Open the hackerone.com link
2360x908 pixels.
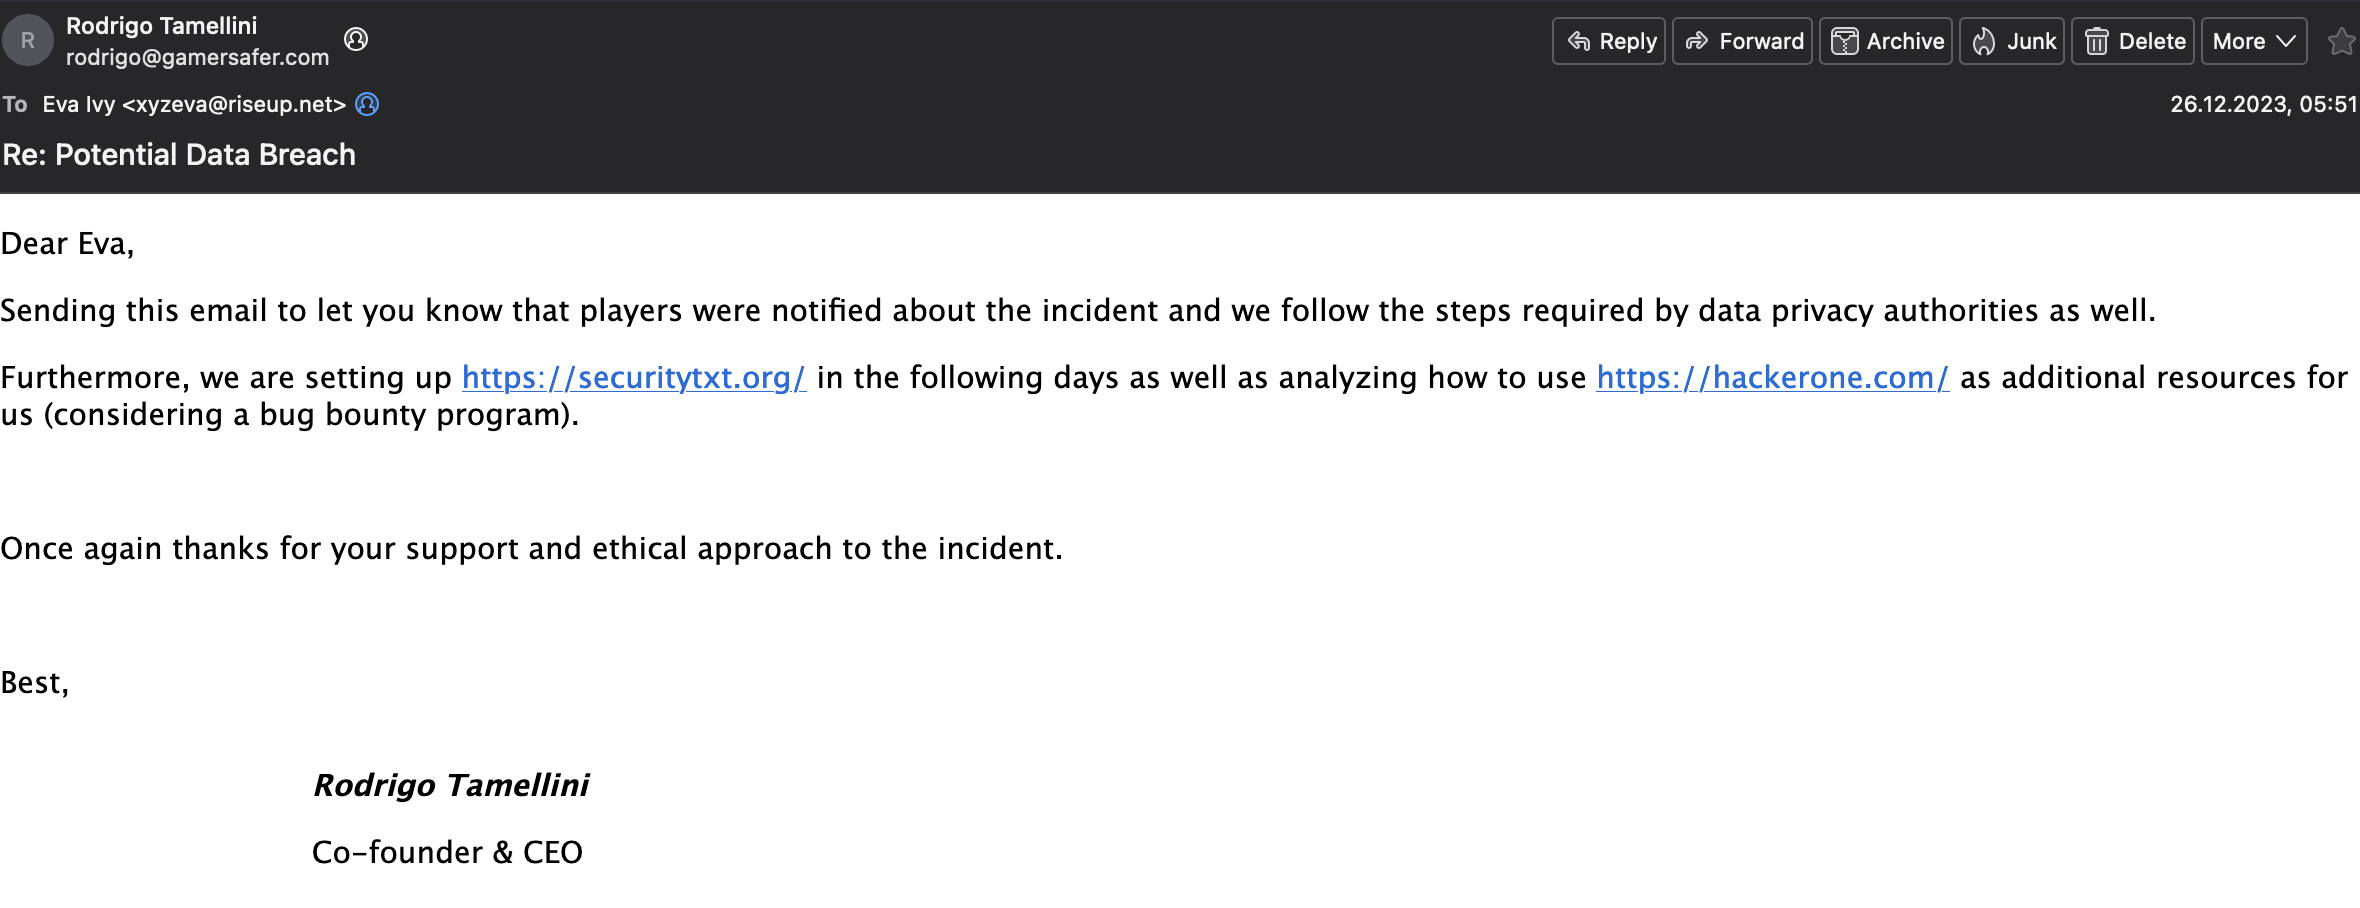click(1772, 377)
